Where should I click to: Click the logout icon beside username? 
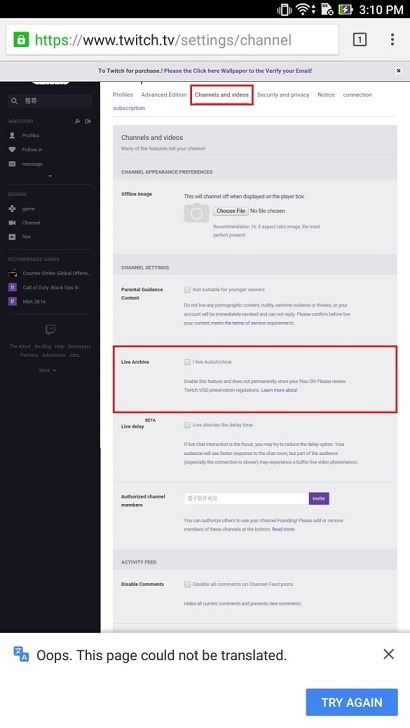[x=88, y=121]
